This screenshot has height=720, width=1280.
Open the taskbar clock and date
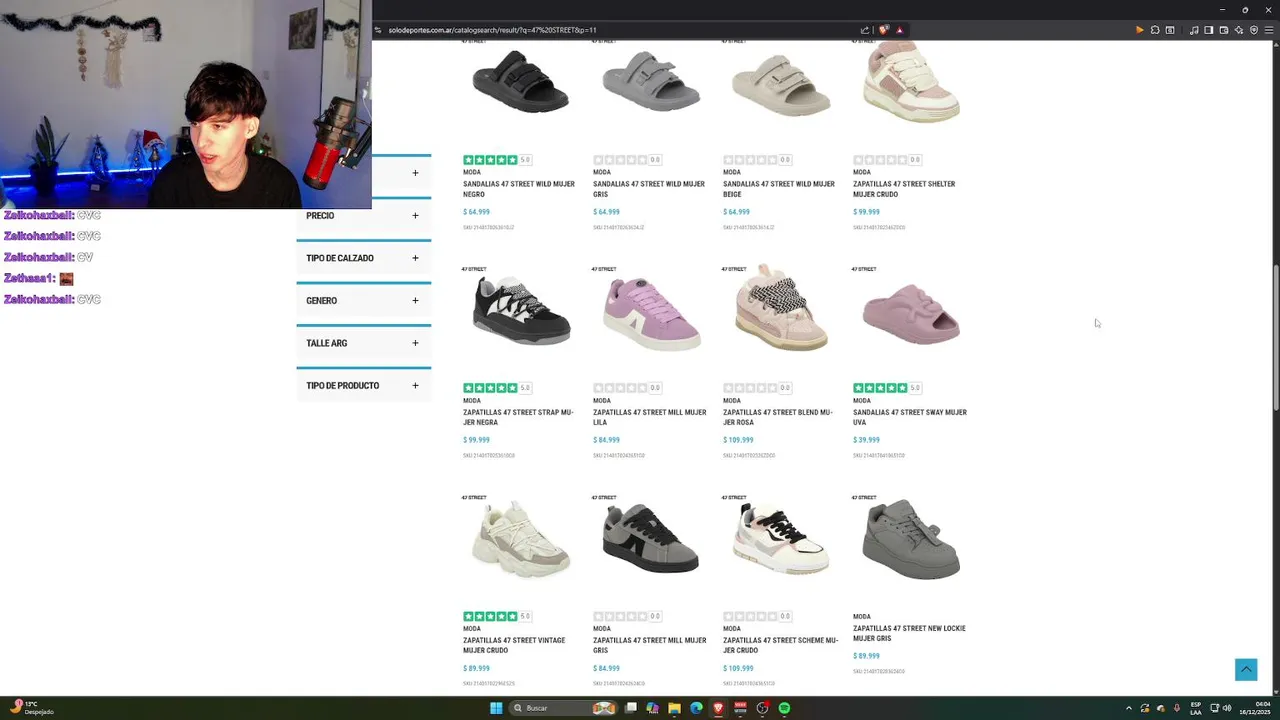[1256, 708]
